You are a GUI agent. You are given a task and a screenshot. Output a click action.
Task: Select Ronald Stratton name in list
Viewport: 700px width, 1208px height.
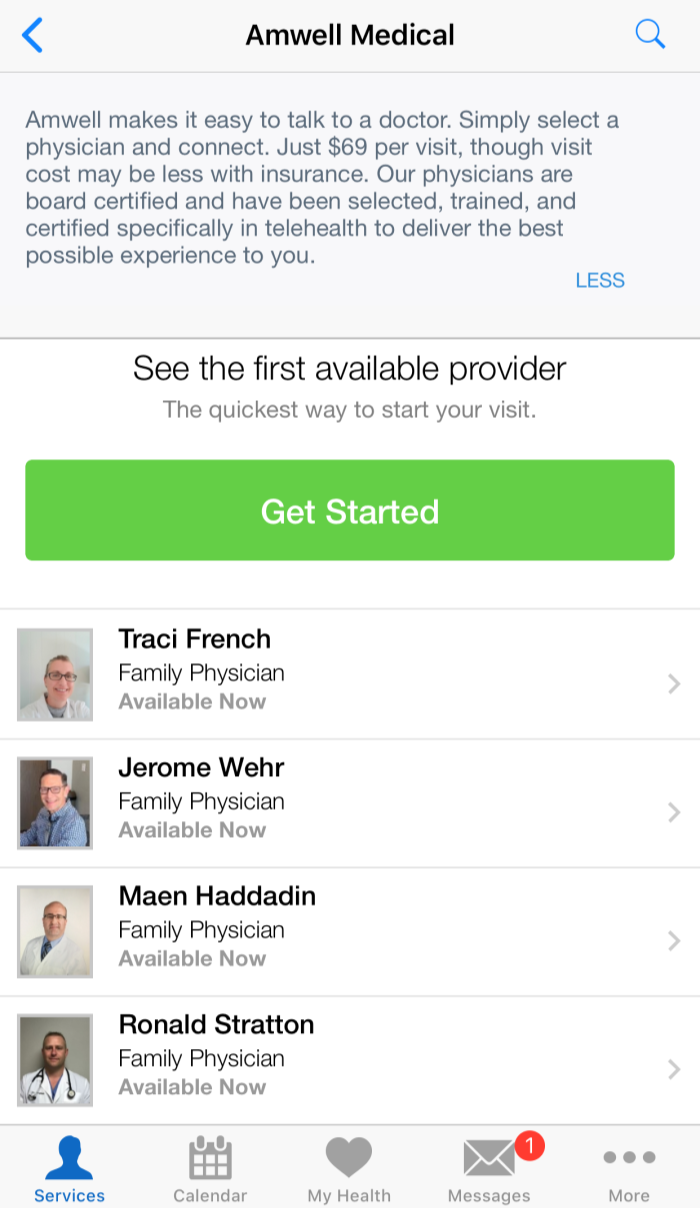[x=216, y=1025]
